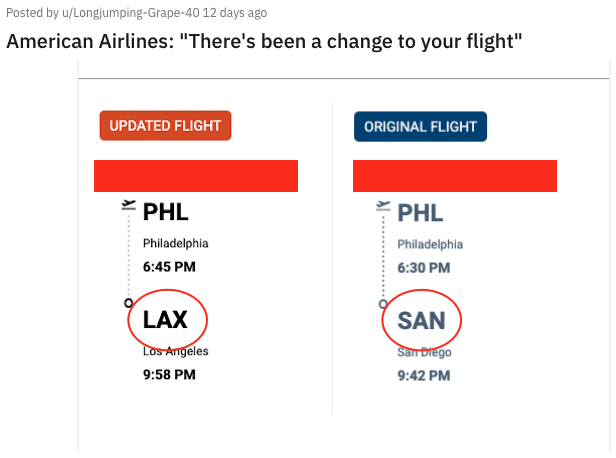
Task: Click the 9:42 PM original arrival time
Action: click(x=424, y=376)
